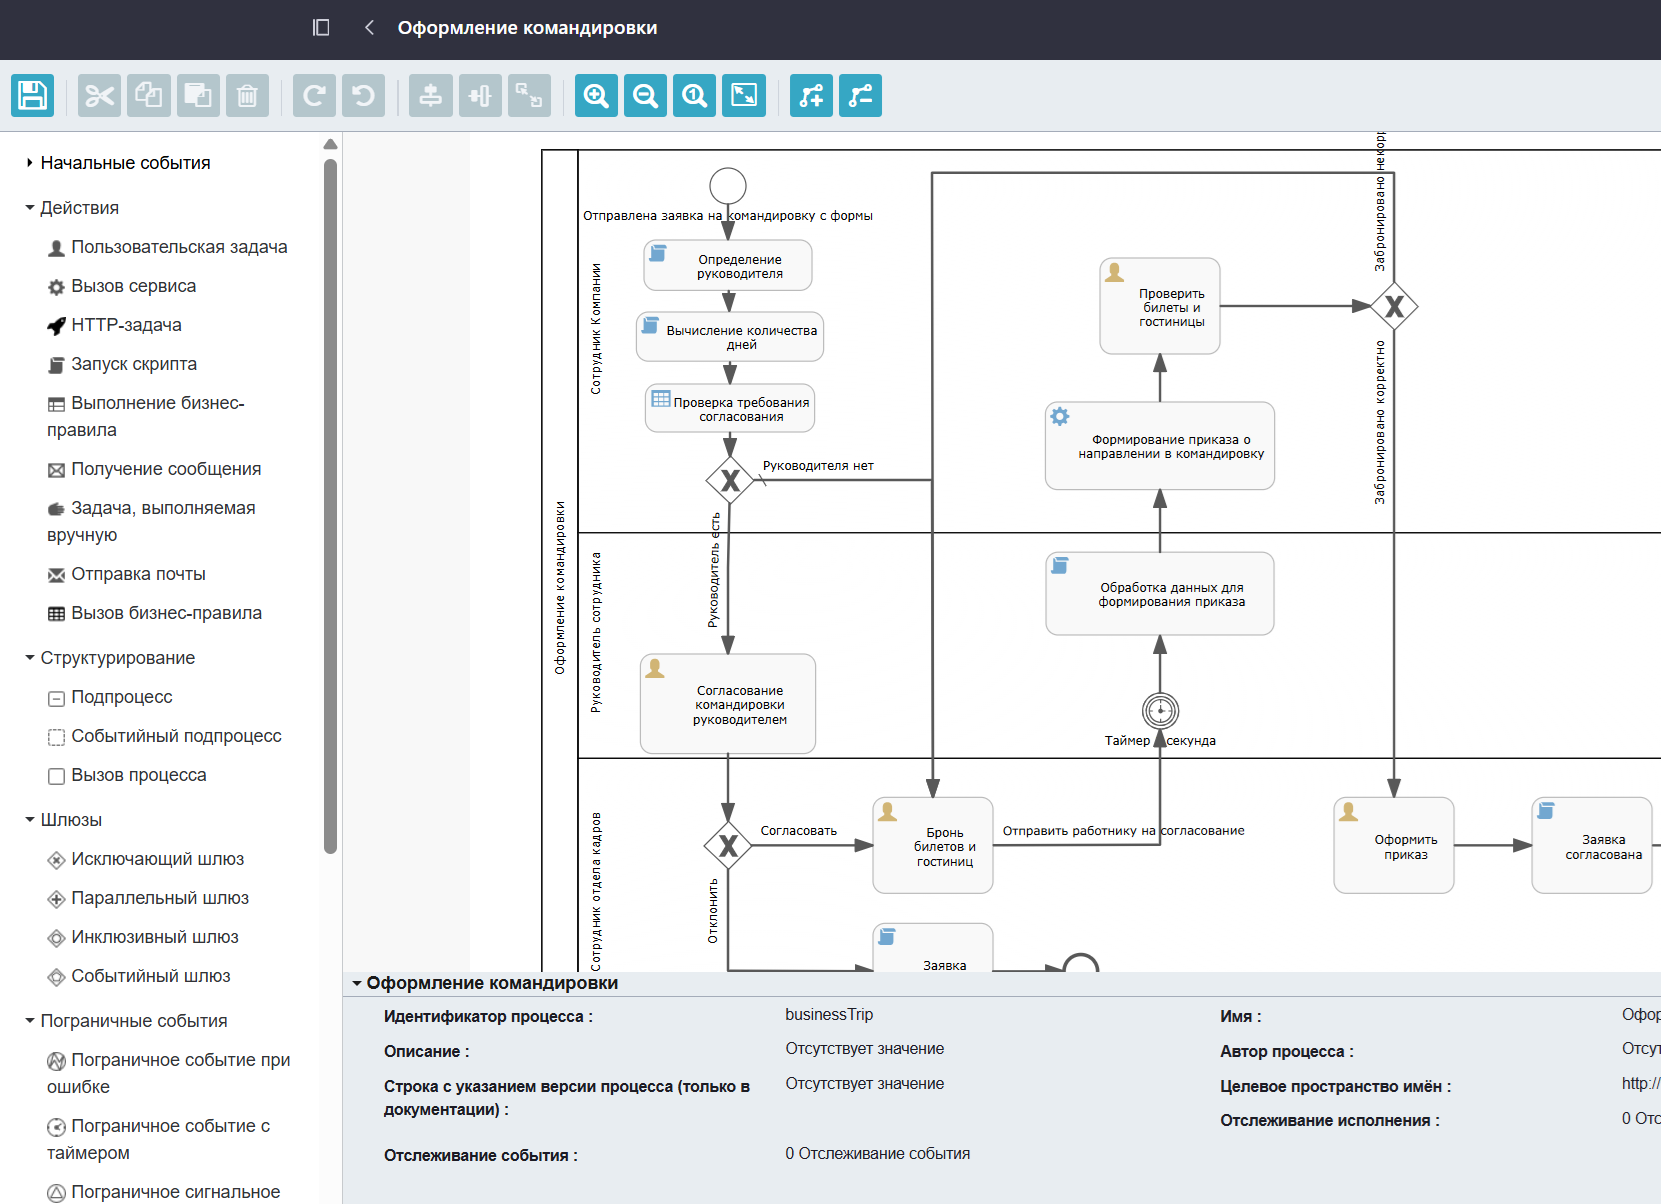The width and height of the screenshot is (1661, 1204).
Task: Toggle the sidebar panel icon in the header
Action: tap(321, 27)
